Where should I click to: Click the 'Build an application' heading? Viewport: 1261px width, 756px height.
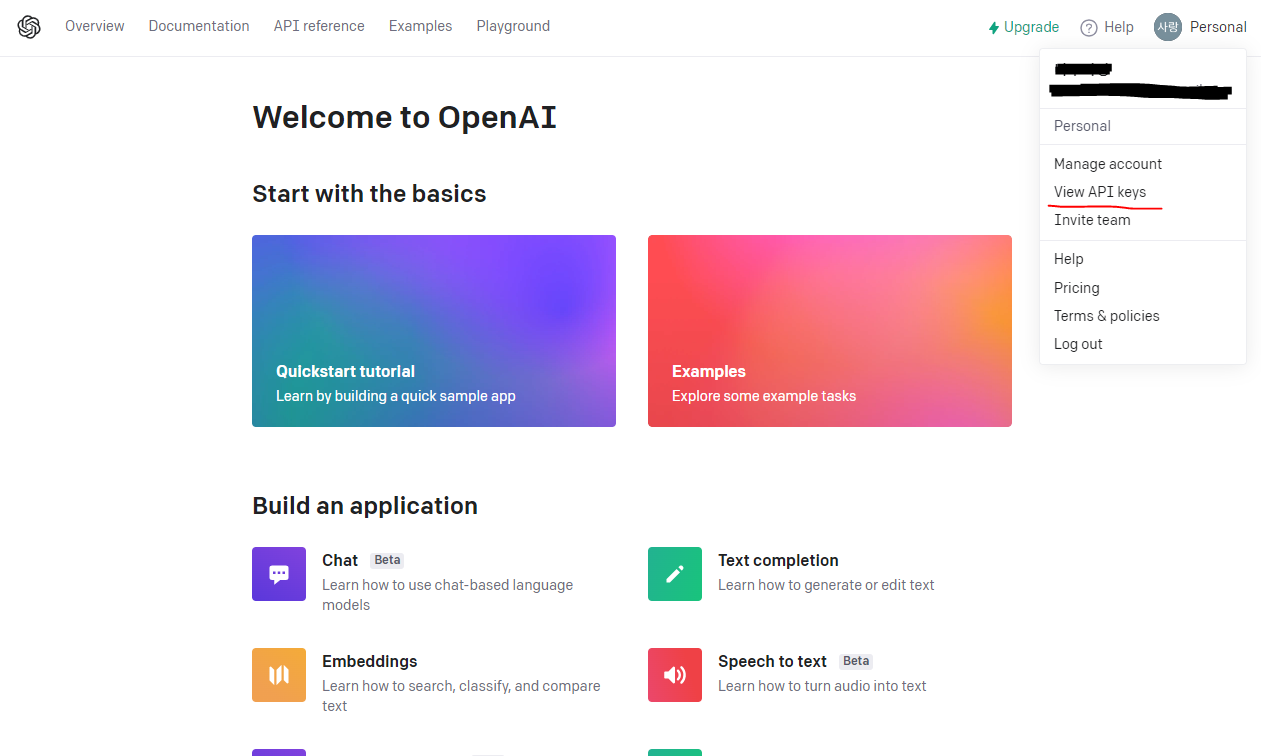point(365,505)
